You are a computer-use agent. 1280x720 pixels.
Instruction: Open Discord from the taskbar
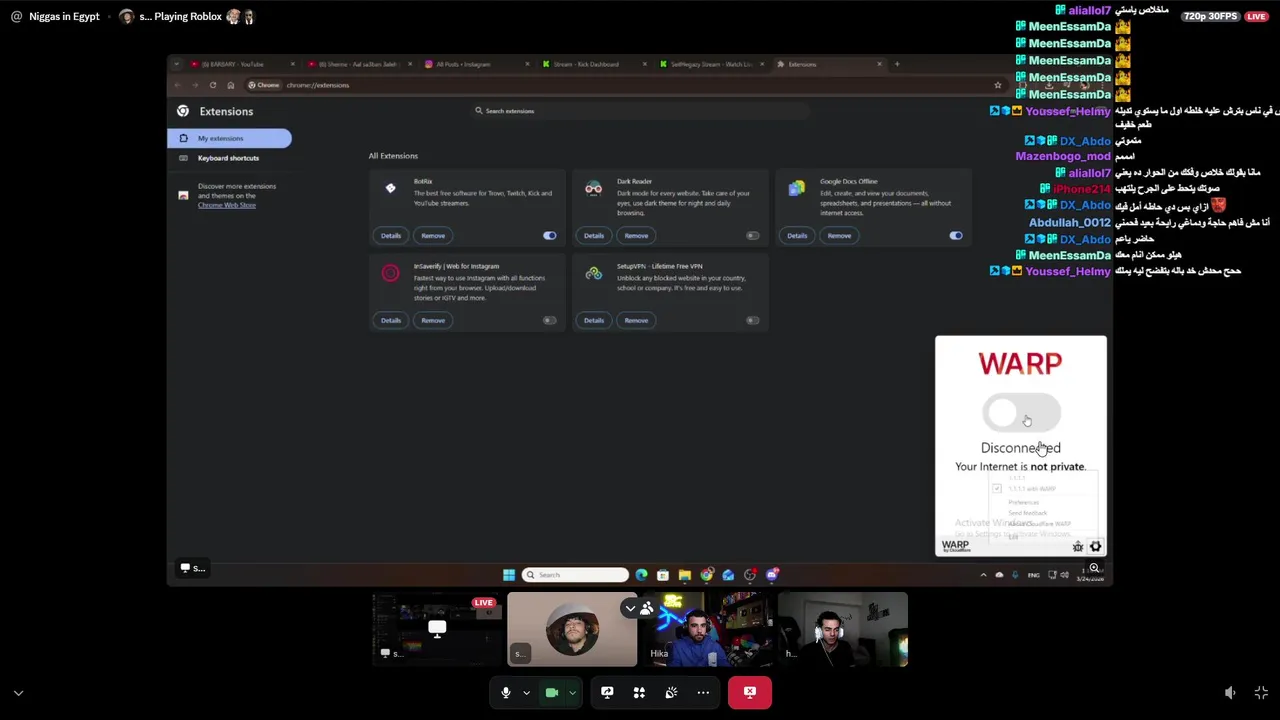point(771,575)
